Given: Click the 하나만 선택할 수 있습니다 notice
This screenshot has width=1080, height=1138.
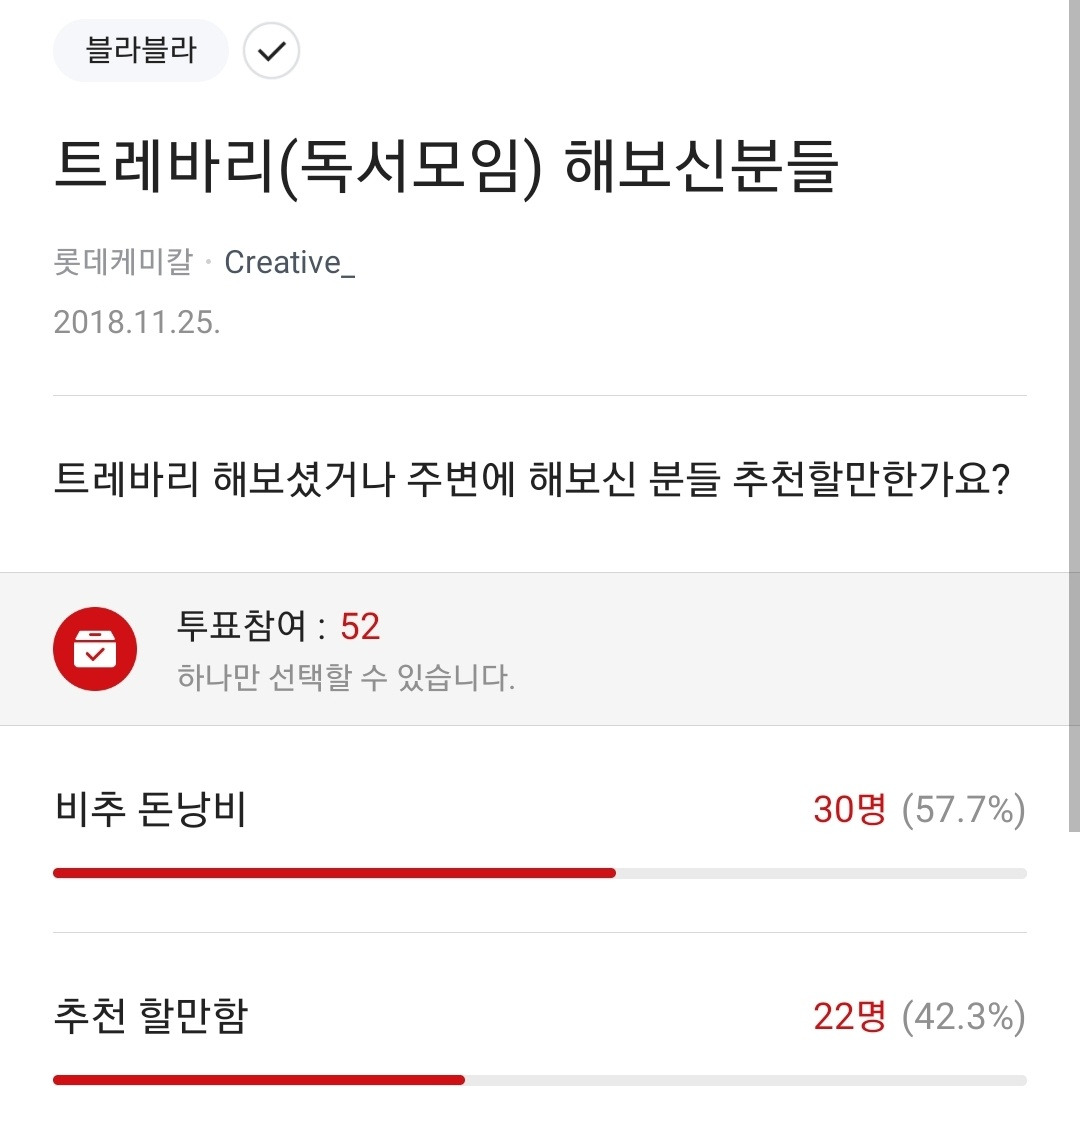Looking at the screenshot, I should point(346,677).
